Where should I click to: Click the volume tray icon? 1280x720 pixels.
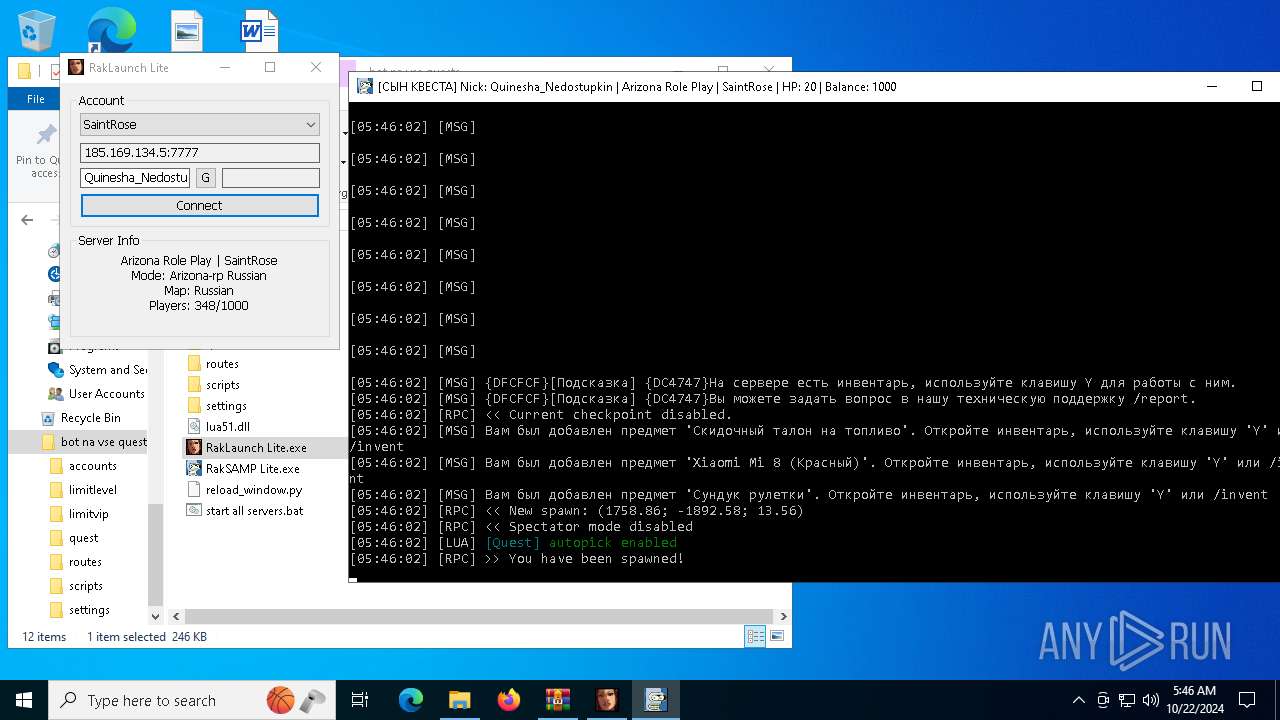1150,700
